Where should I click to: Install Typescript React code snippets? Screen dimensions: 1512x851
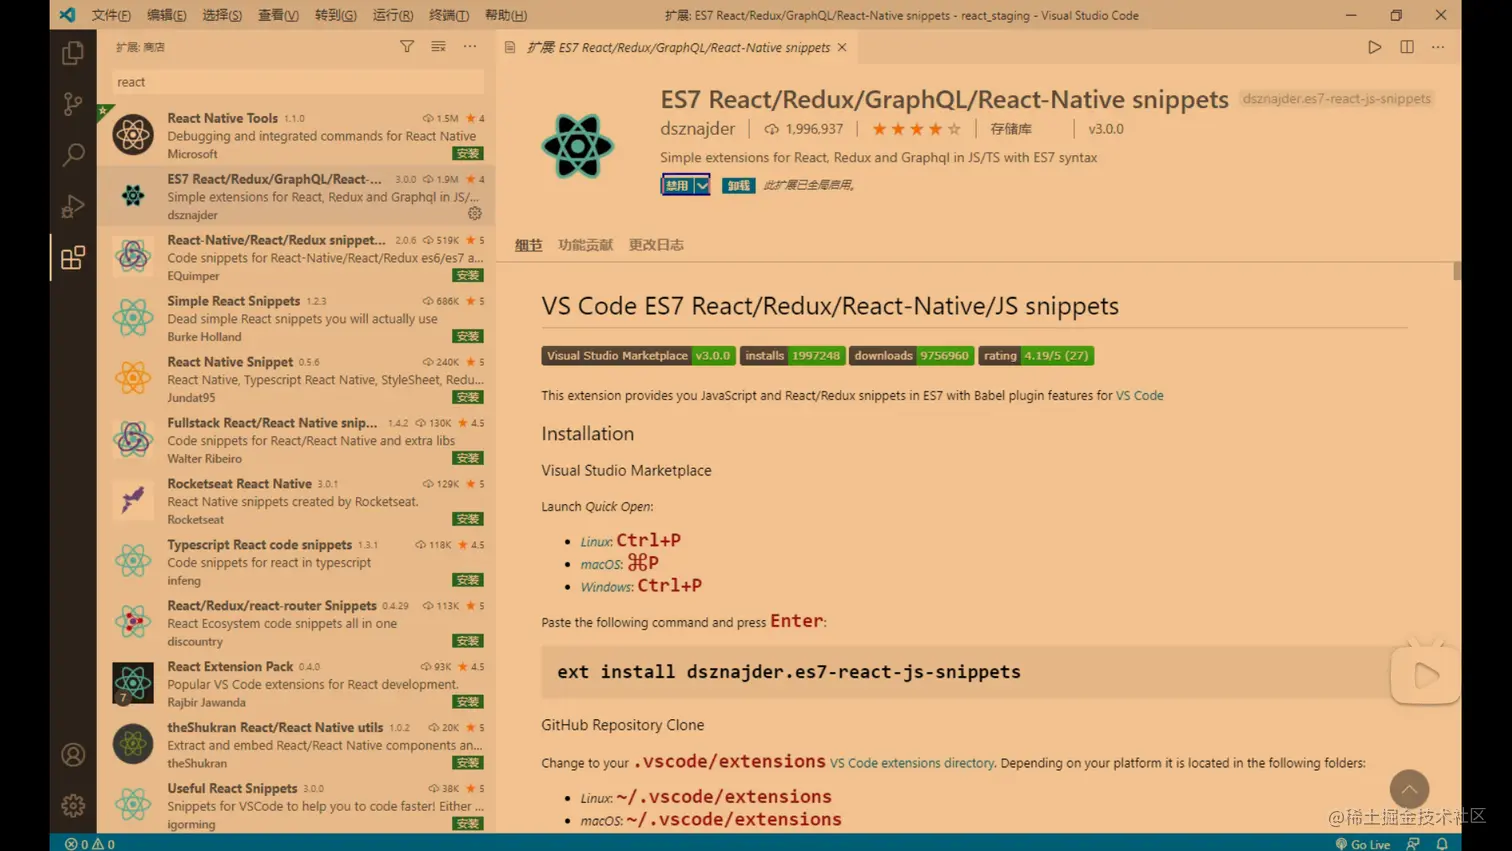point(468,580)
